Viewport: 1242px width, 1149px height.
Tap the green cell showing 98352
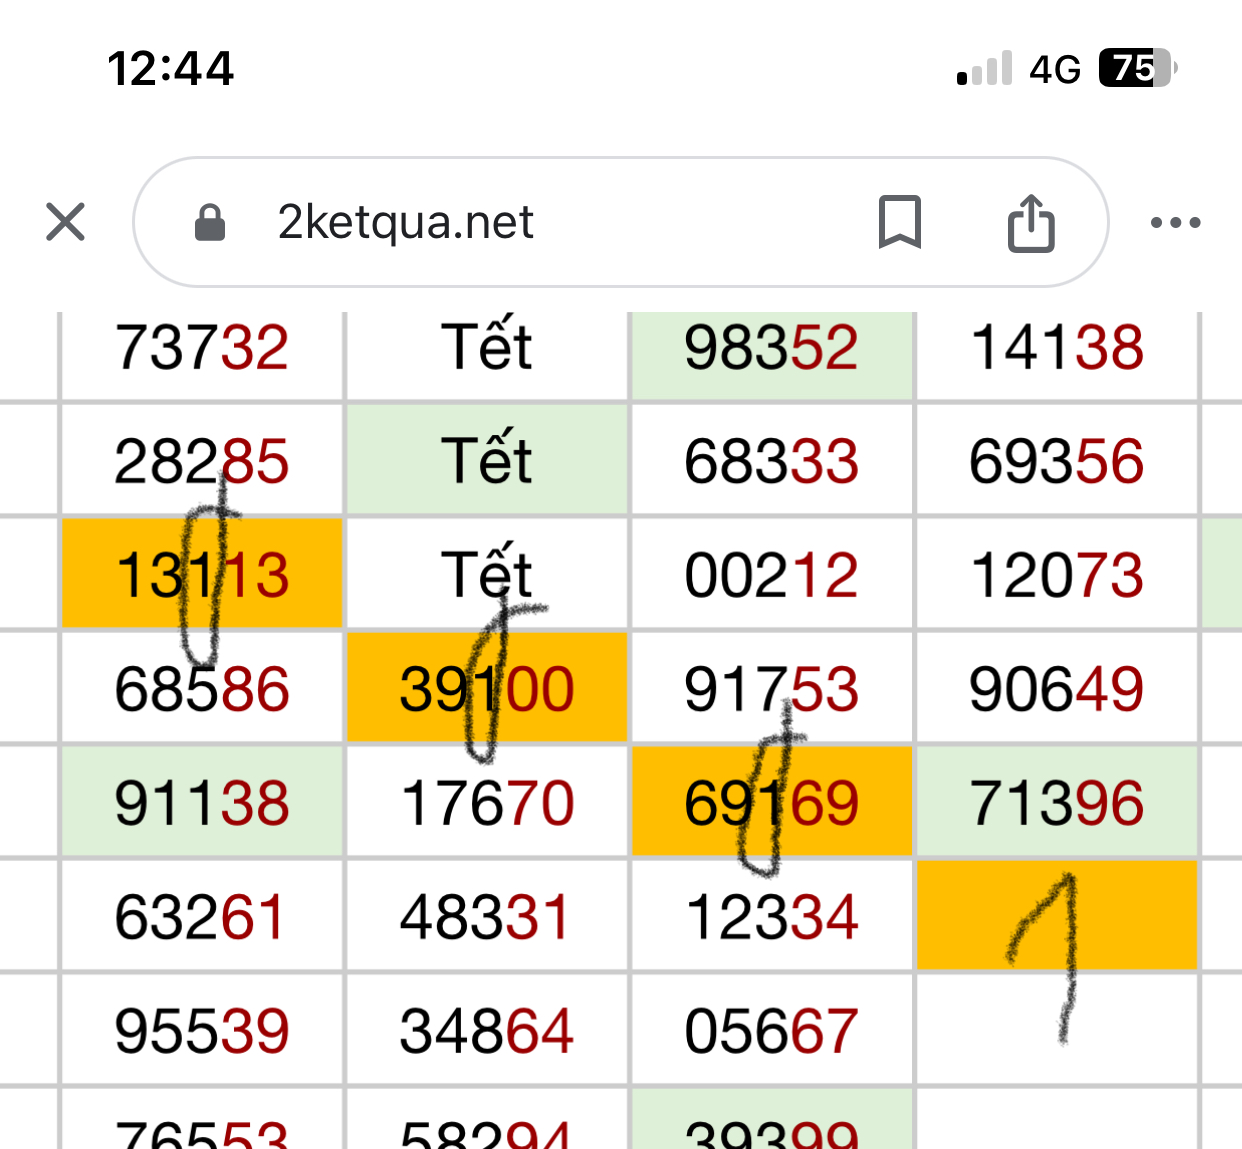pyautogui.click(x=771, y=348)
